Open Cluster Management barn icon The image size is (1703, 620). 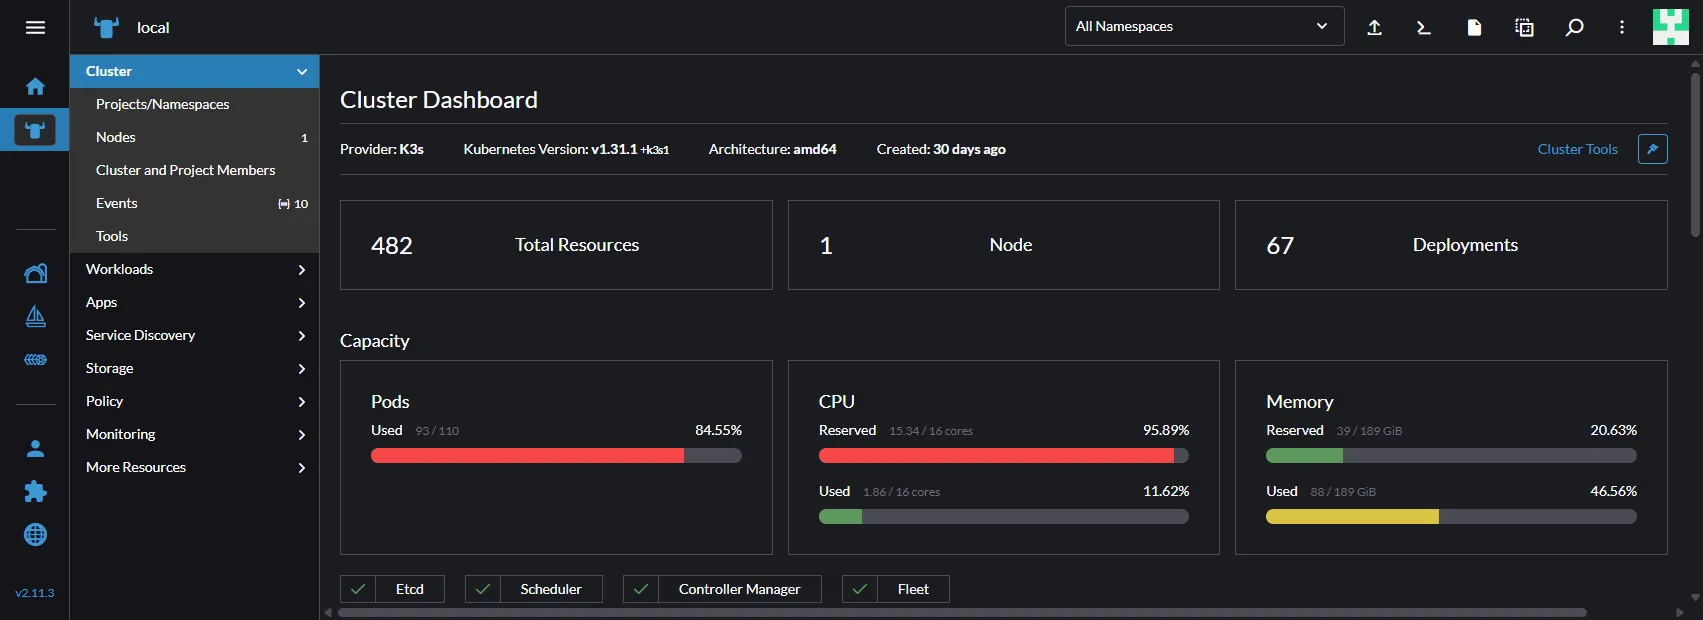(x=35, y=273)
